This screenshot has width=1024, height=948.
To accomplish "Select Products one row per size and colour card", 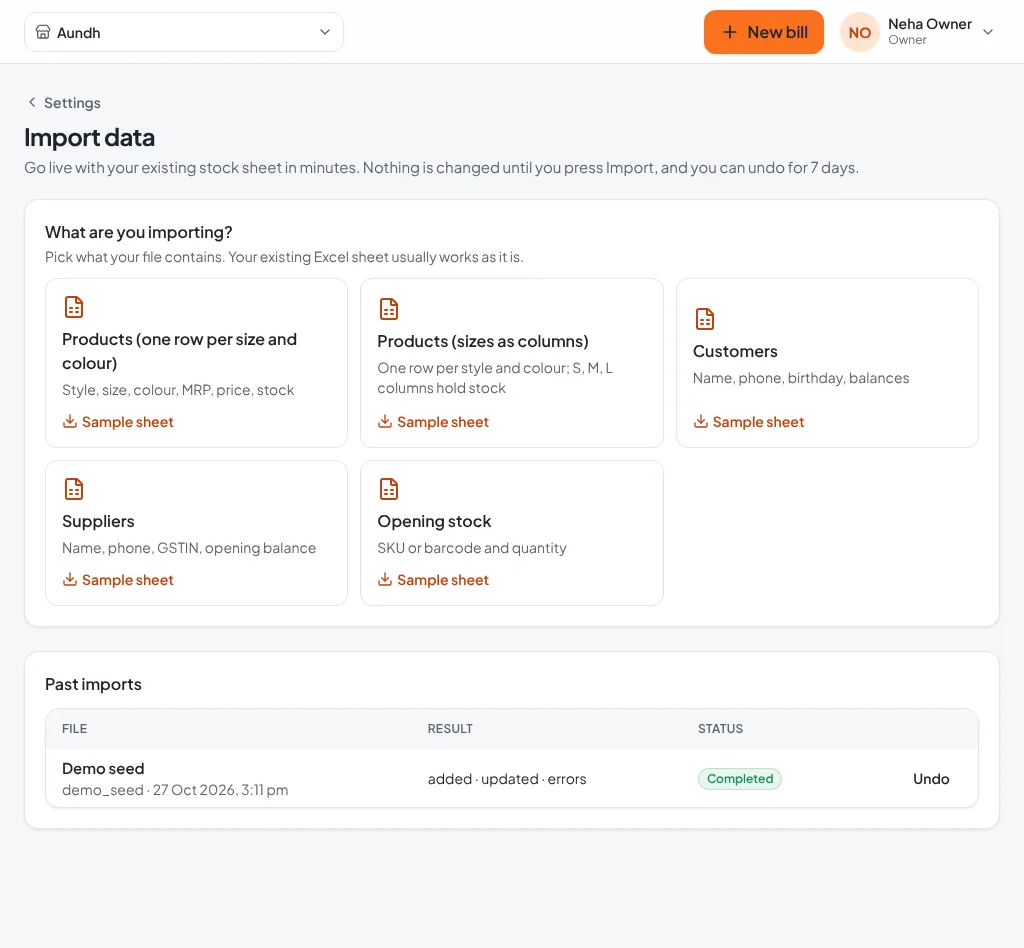I will pyautogui.click(x=196, y=363).
